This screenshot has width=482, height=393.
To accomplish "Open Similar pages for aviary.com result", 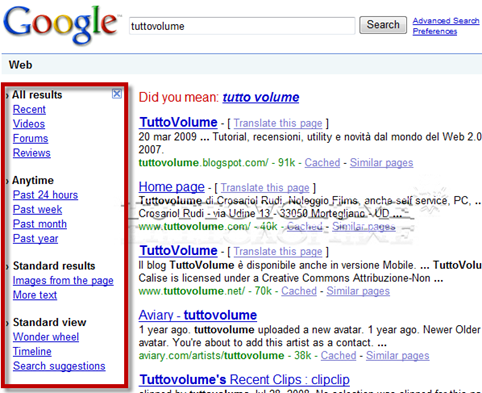I will click(x=398, y=355).
